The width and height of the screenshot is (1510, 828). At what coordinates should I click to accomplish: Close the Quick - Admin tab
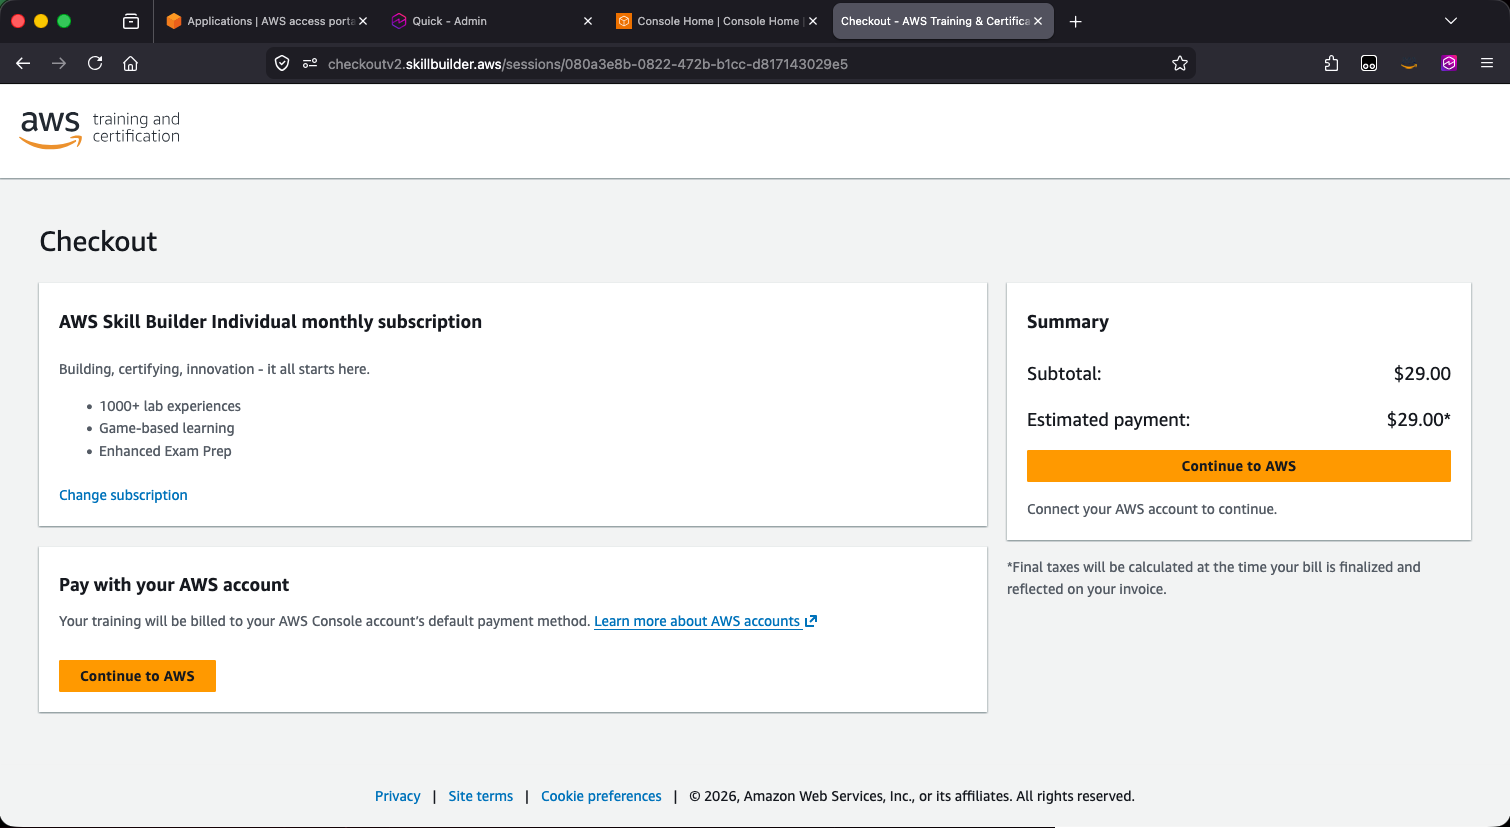[588, 21]
